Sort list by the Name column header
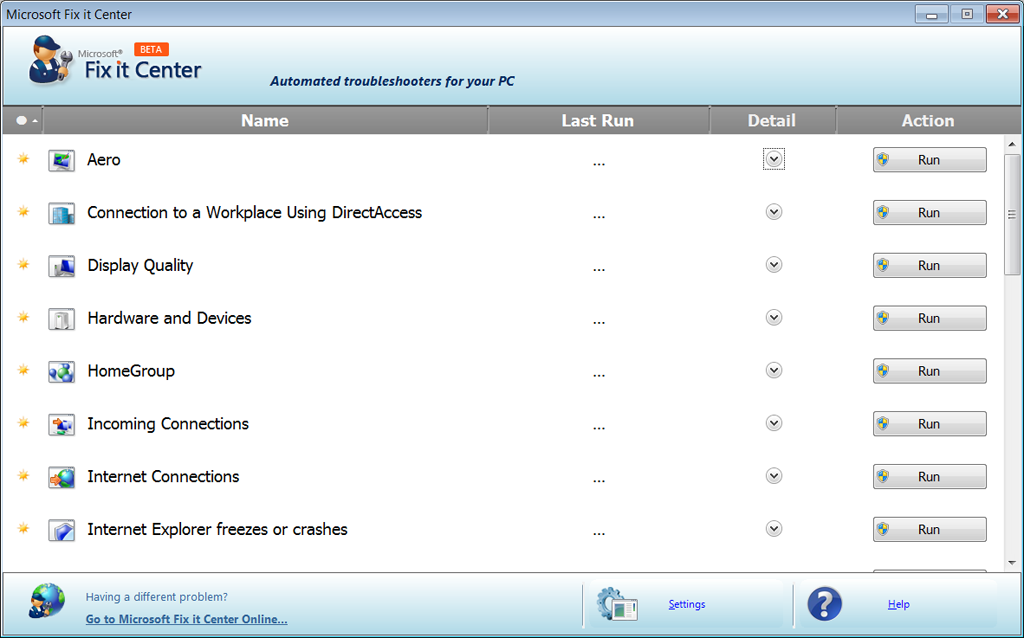1024x638 pixels. 265,120
